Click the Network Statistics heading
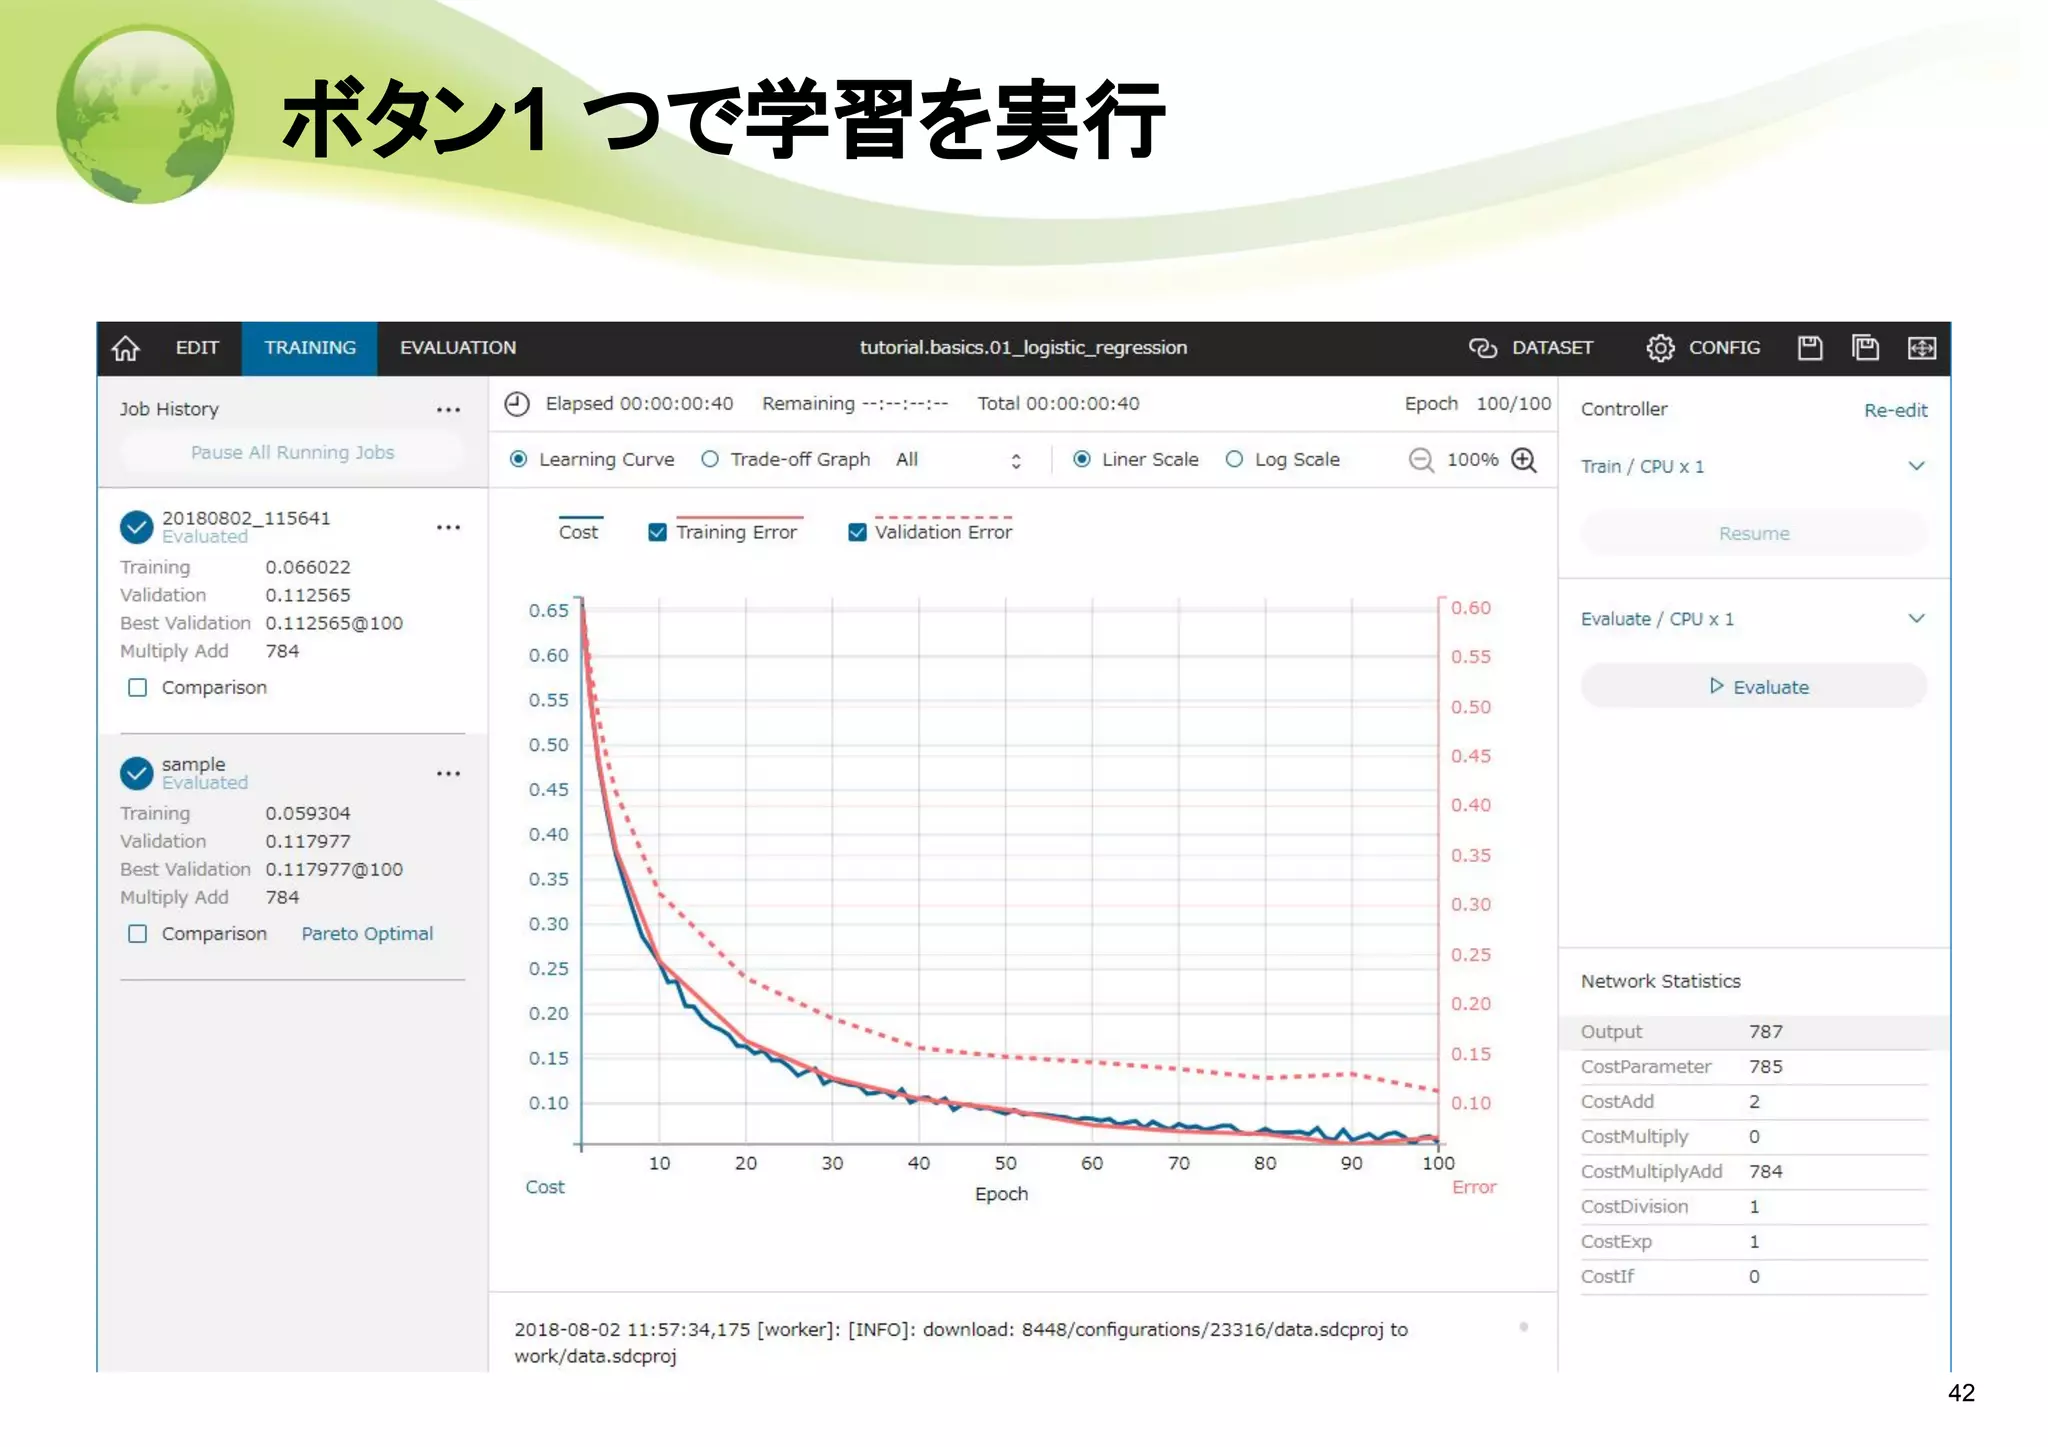2048x1447 pixels. (1660, 982)
